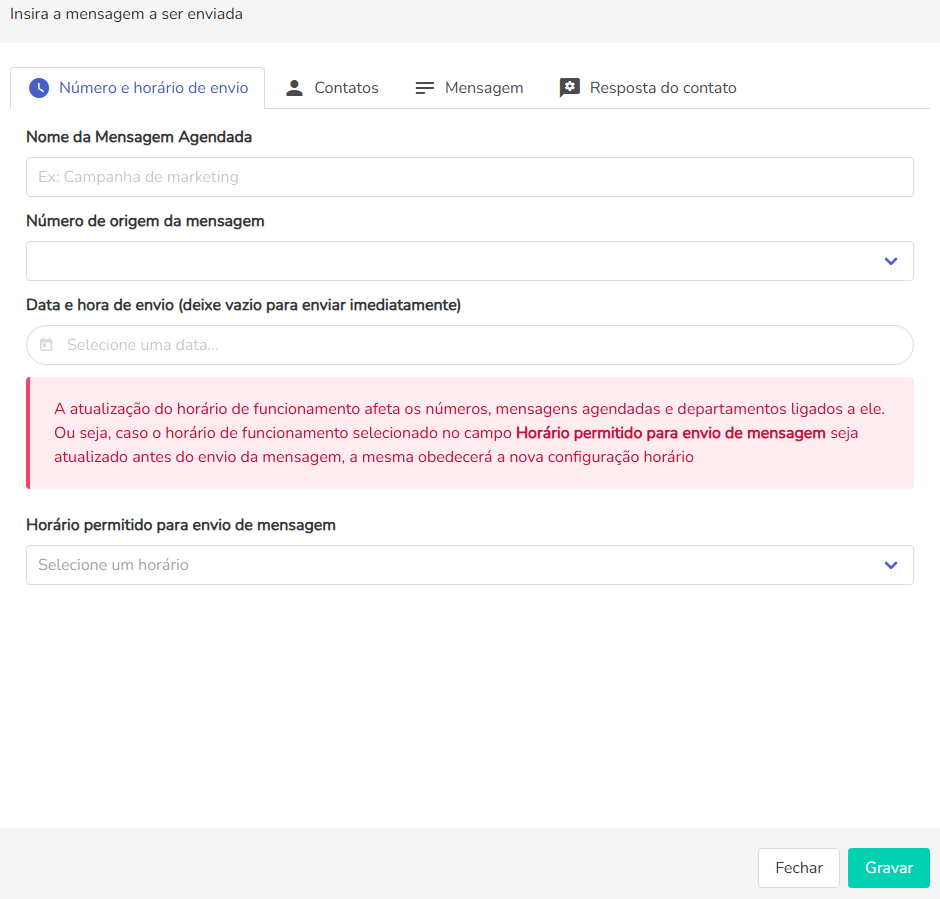Screen dimensions: 940x899
Task: Open the Resposta do contato tab
Action: click(x=648, y=88)
